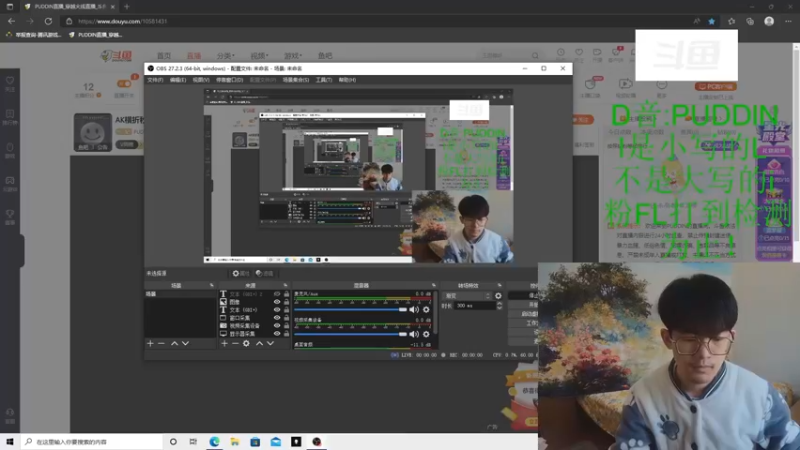Lock the display capture source
Viewport: 800px width, 450px height.
point(286,334)
